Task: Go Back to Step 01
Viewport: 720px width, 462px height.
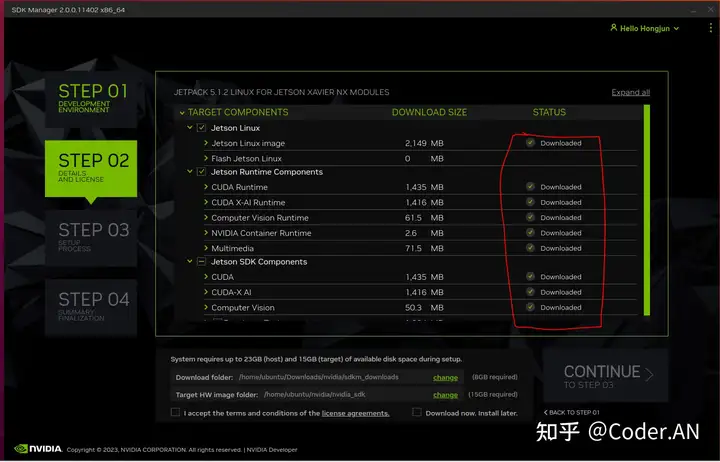Action: 572,412
